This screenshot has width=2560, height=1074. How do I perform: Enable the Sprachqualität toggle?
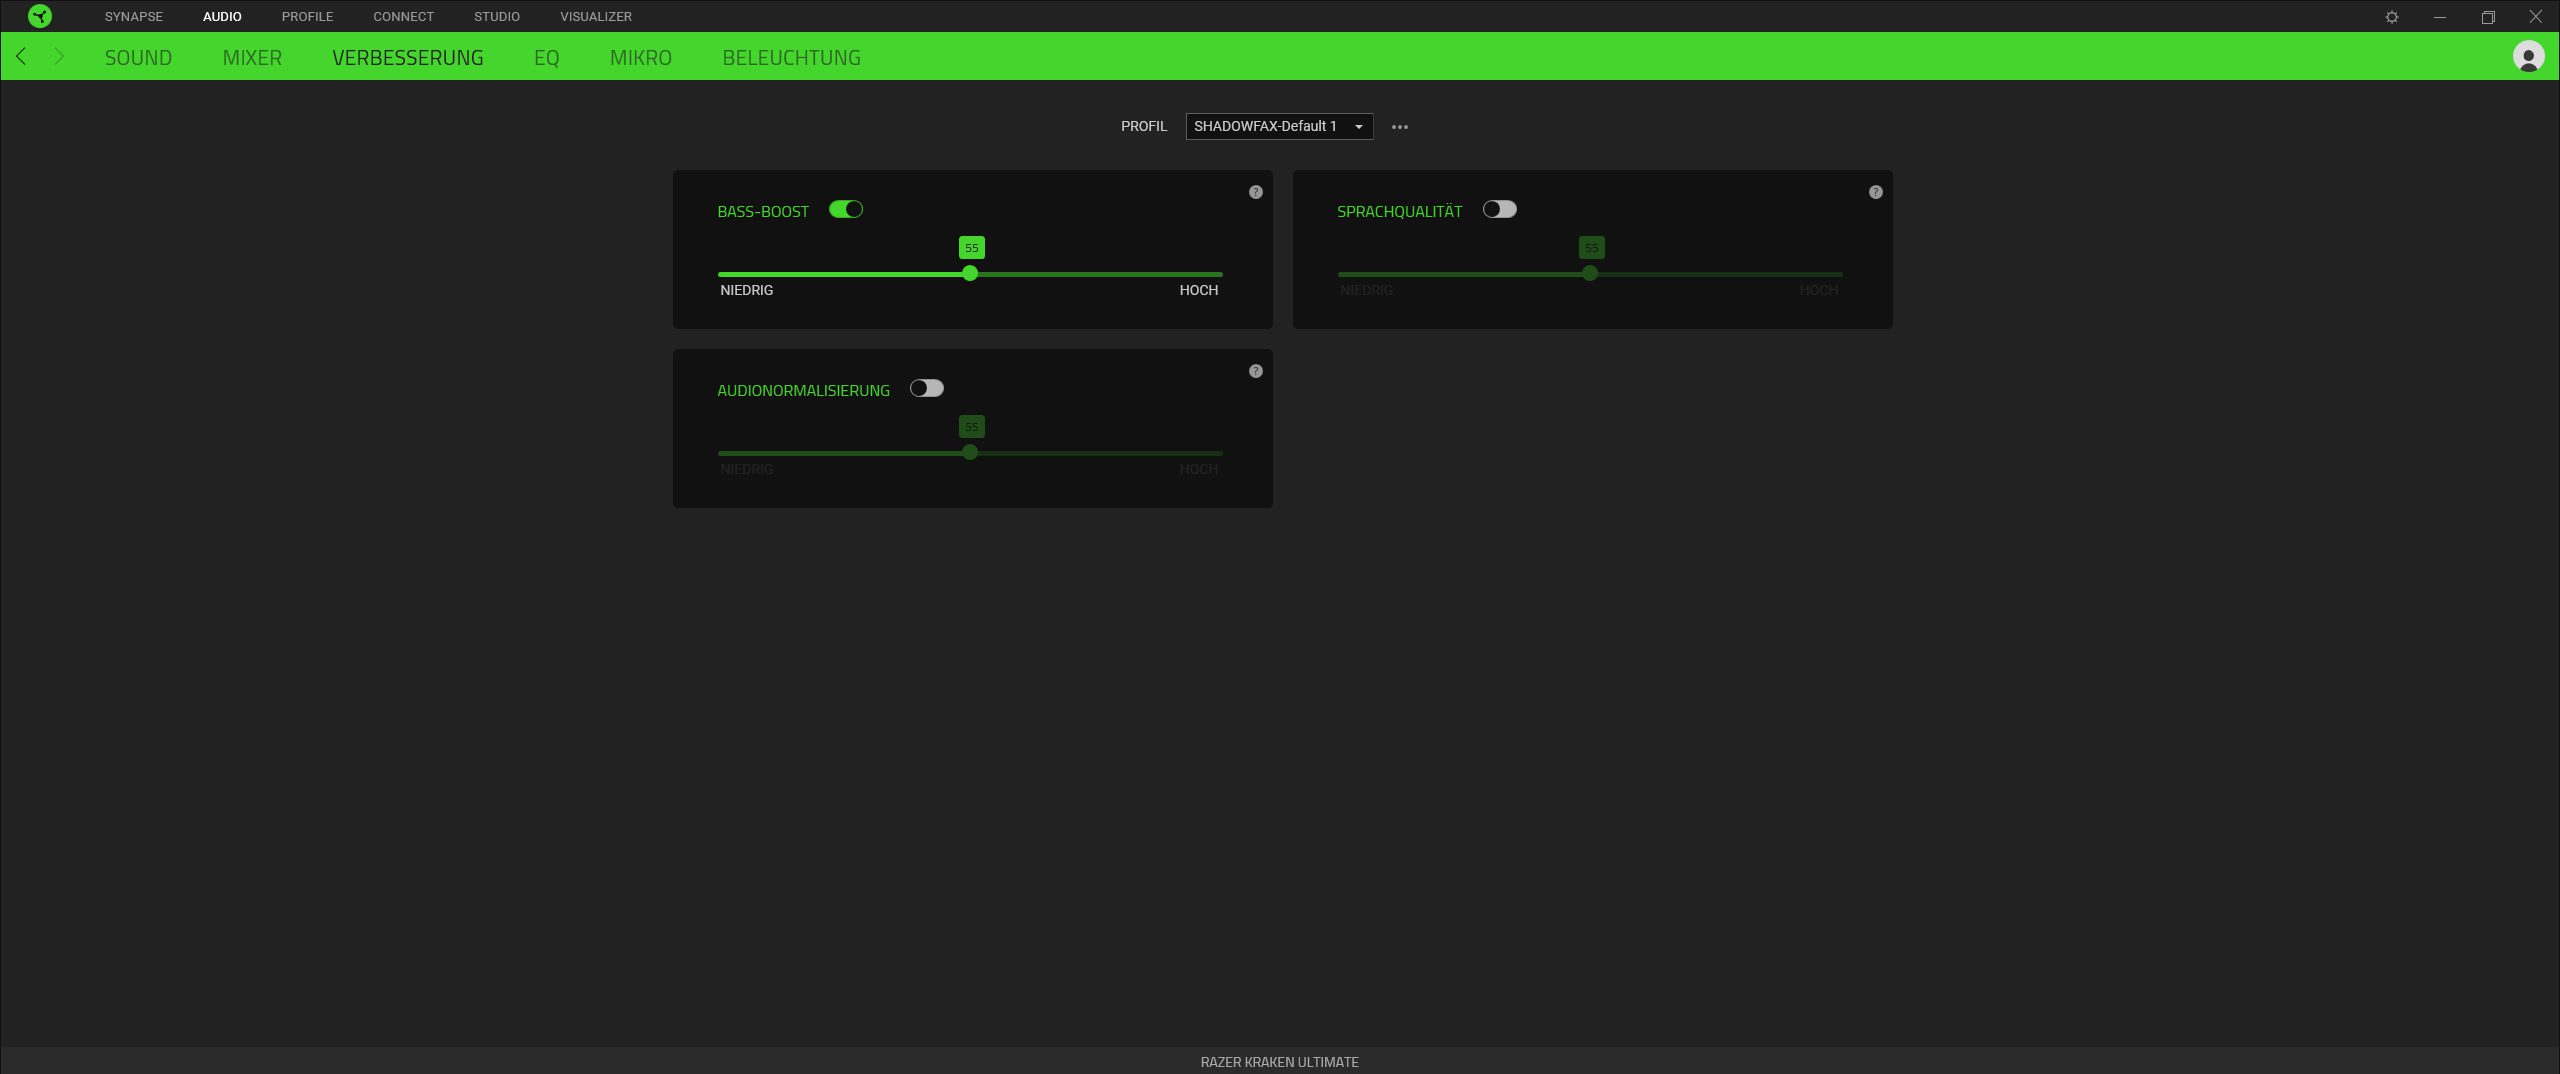pos(1499,210)
